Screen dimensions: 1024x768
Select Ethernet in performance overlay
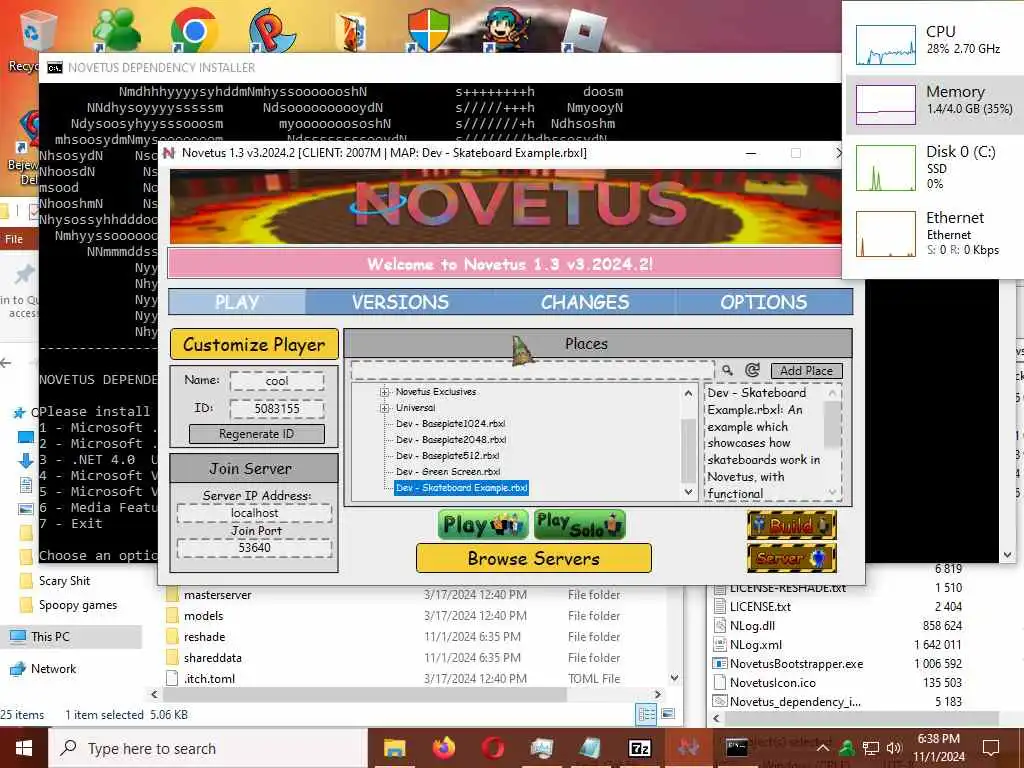click(934, 232)
